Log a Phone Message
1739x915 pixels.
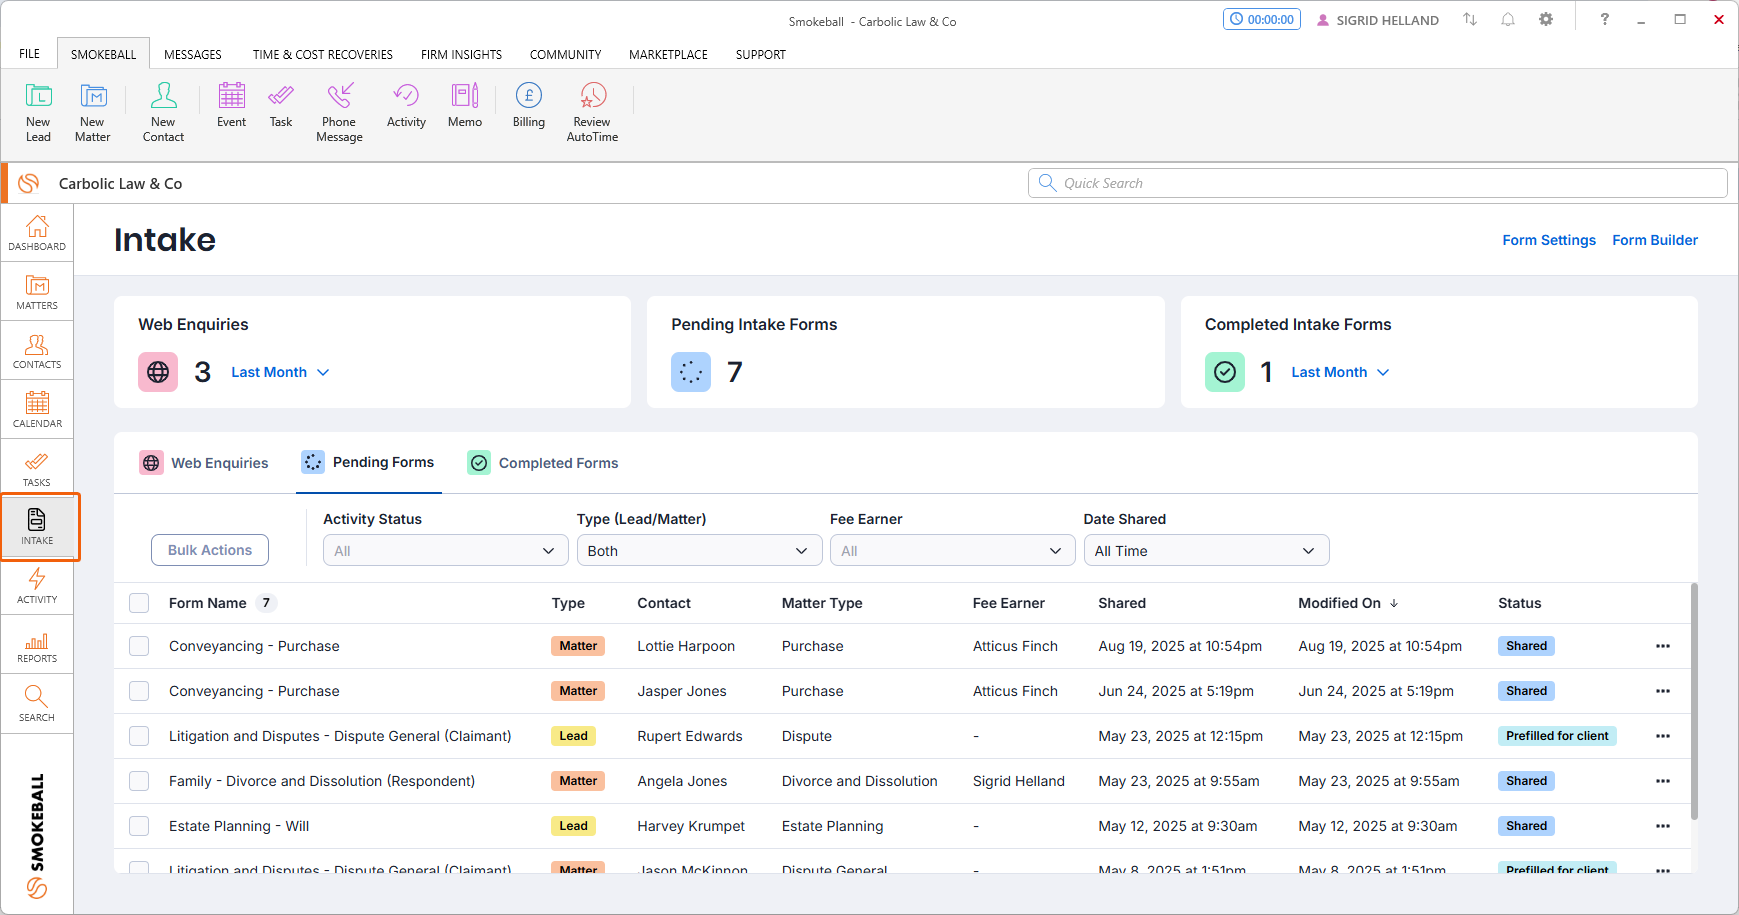[339, 112]
